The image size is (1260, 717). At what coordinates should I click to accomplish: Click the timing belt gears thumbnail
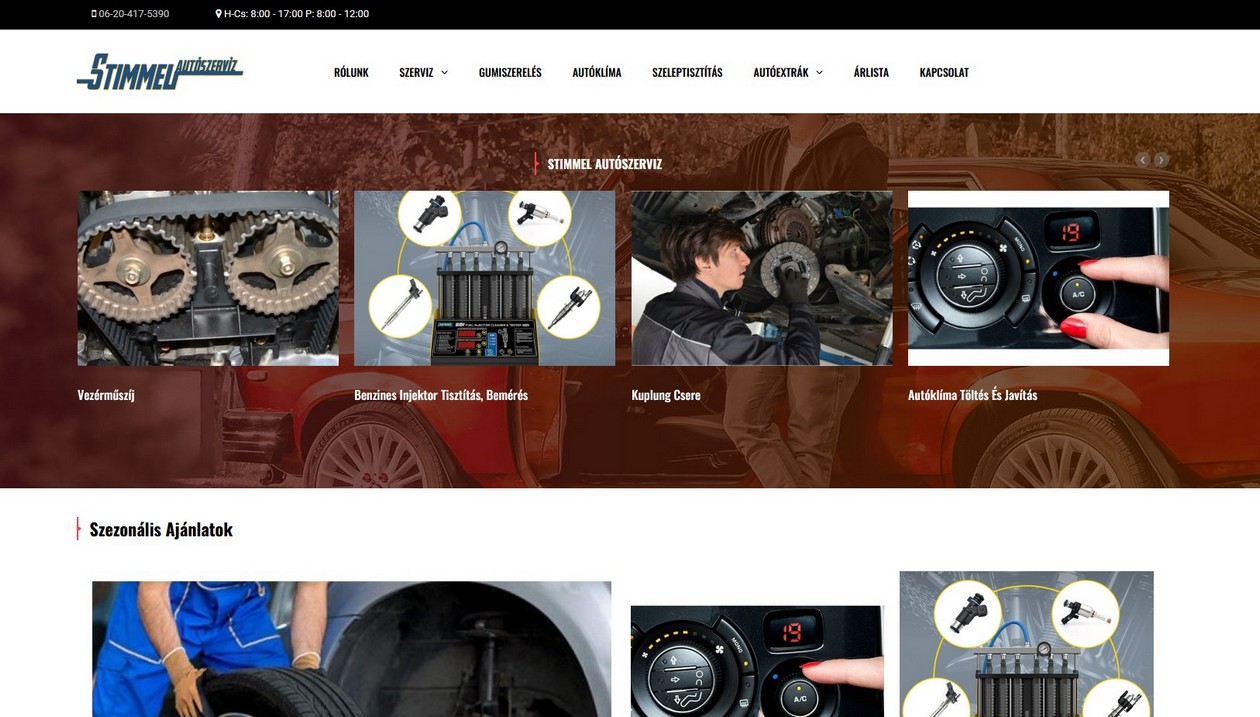pos(208,278)
